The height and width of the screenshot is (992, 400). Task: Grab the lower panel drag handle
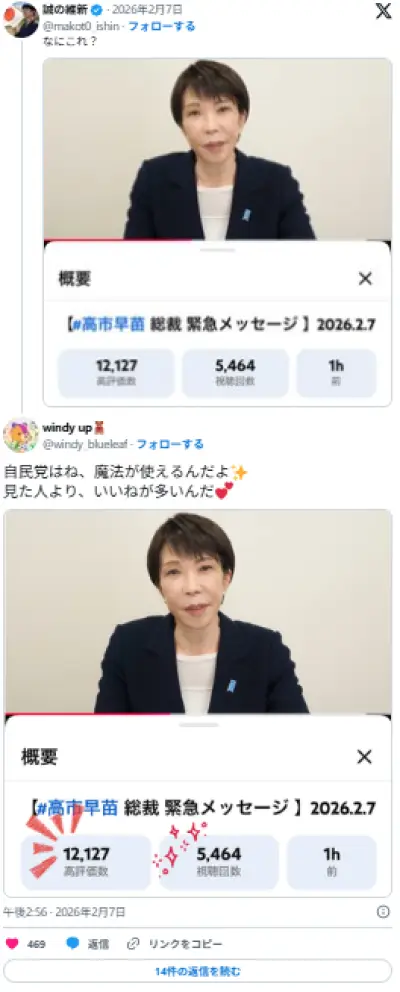198,724
